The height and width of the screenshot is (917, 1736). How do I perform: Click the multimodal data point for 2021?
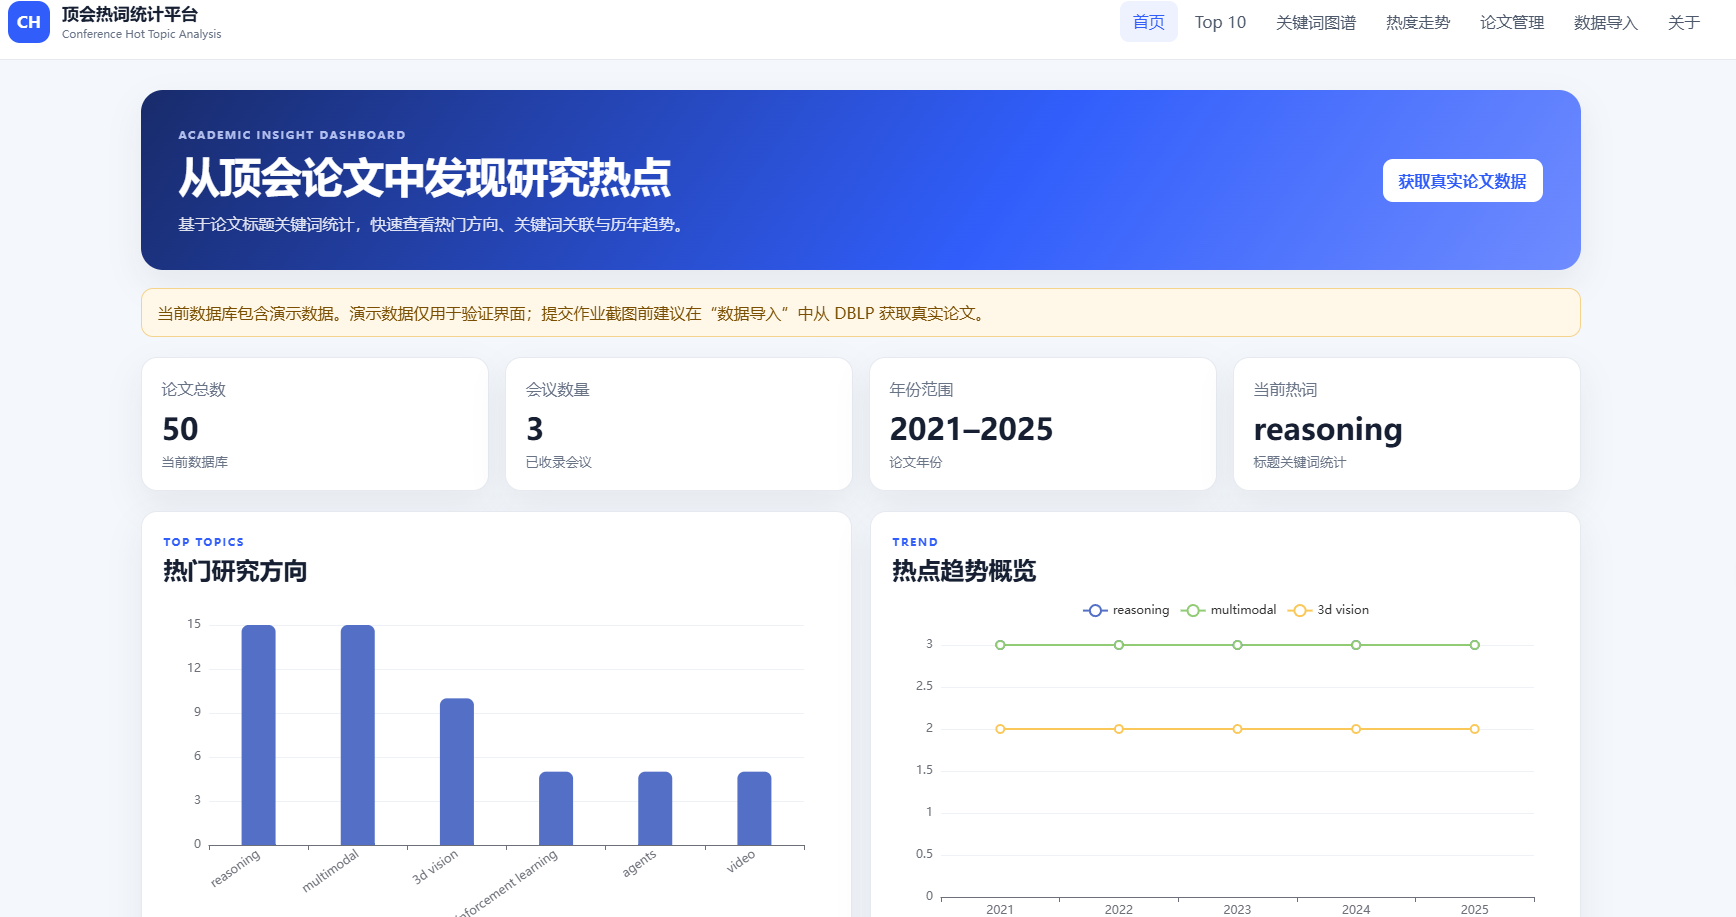point(1000,645)
